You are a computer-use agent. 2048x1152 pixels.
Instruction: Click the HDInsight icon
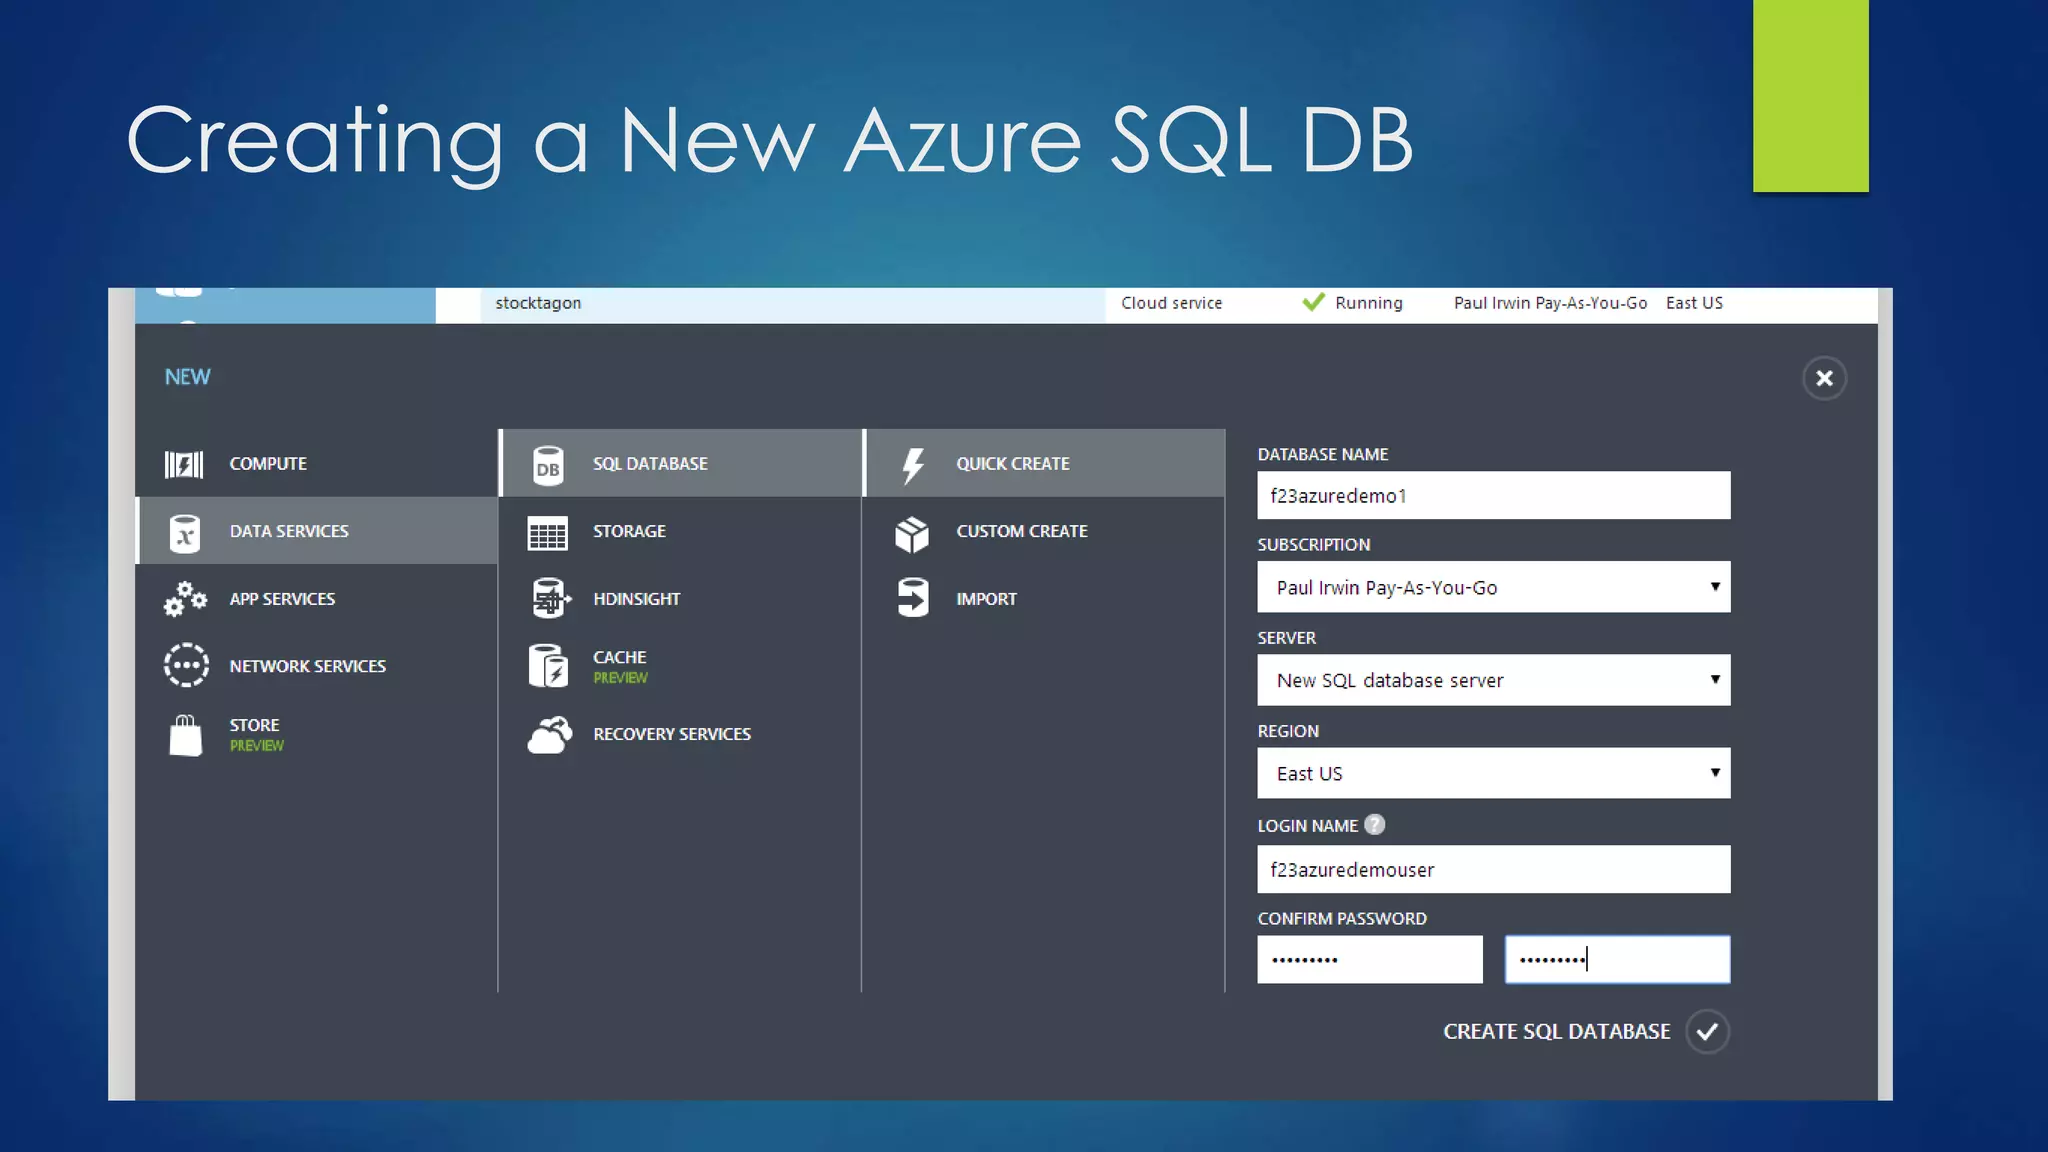[549, 599]
